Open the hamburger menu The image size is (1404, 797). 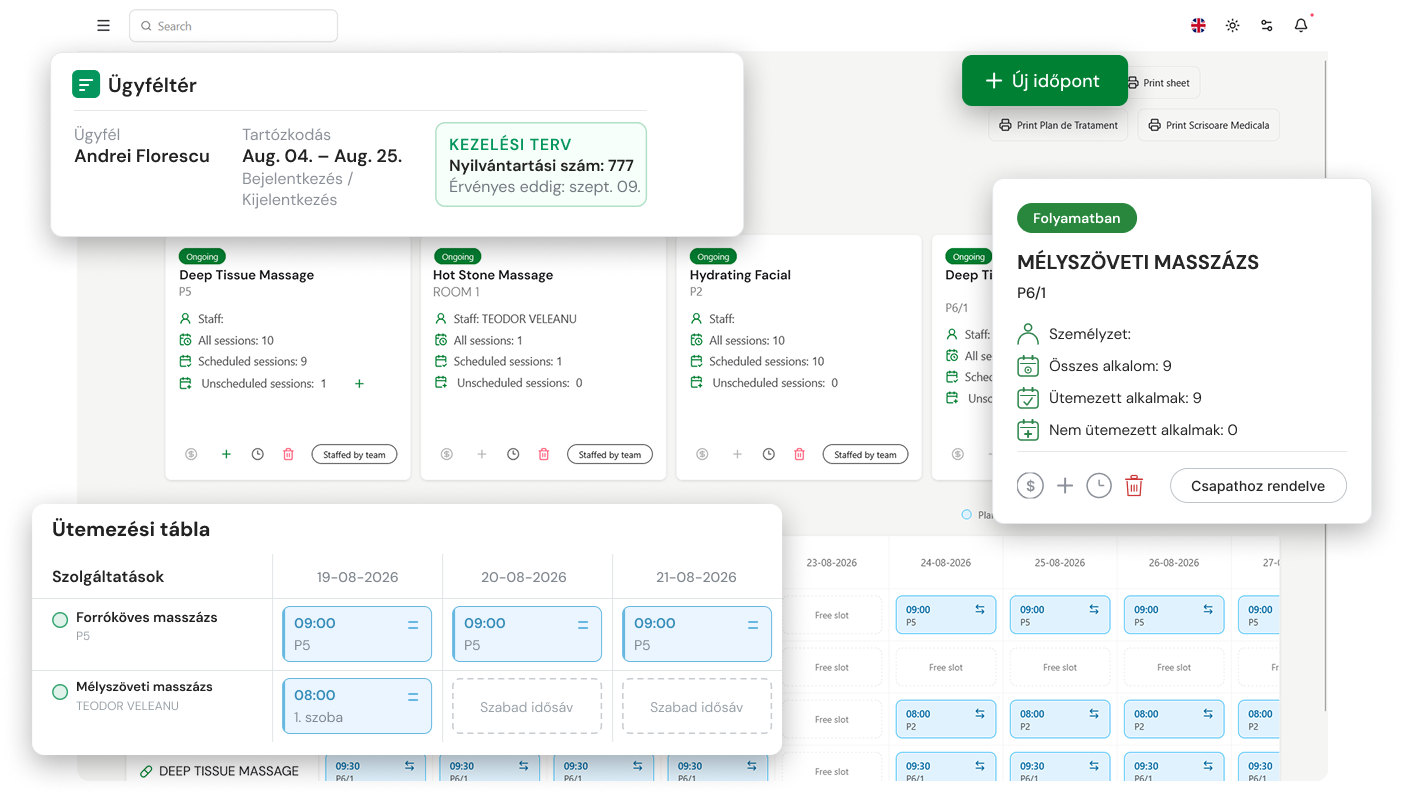coord(103,26)
